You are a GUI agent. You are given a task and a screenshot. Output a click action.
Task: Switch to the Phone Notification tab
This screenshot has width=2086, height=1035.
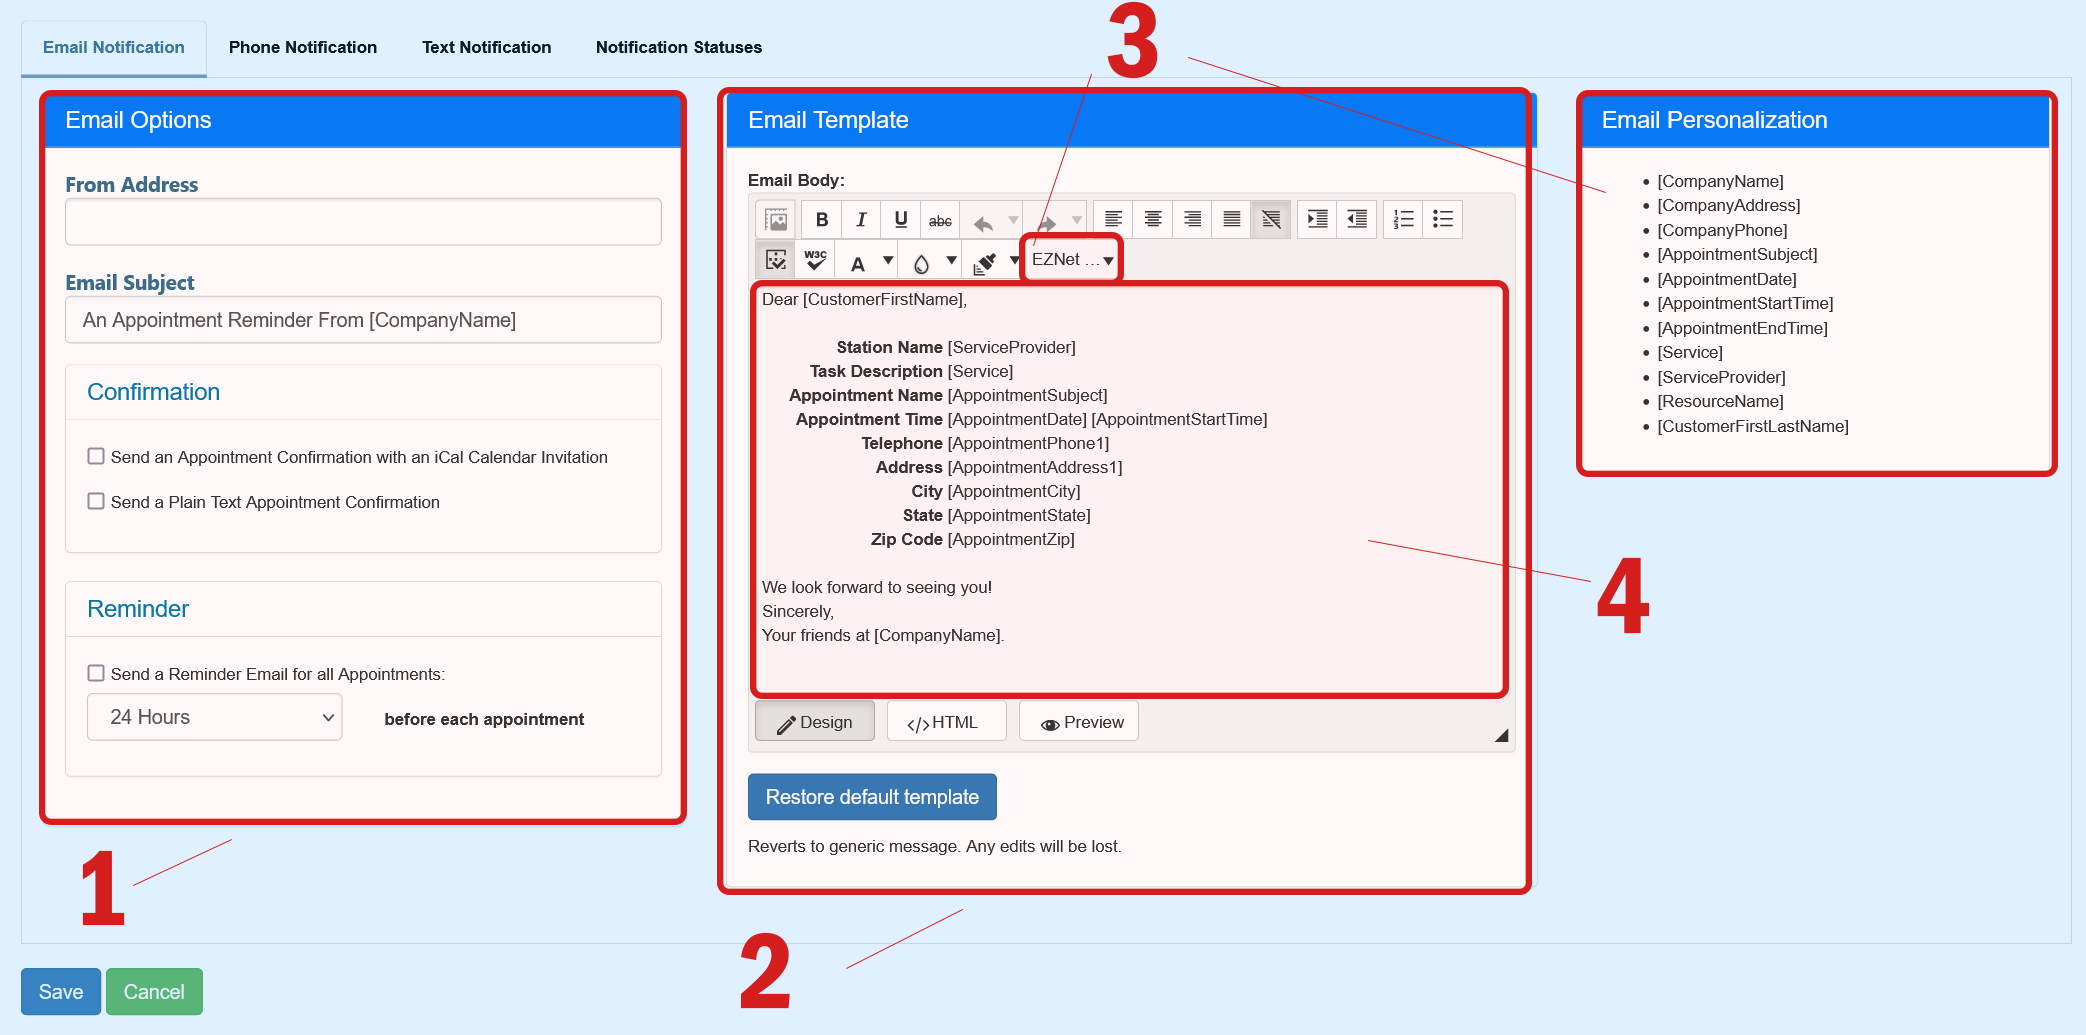(303, 47)
